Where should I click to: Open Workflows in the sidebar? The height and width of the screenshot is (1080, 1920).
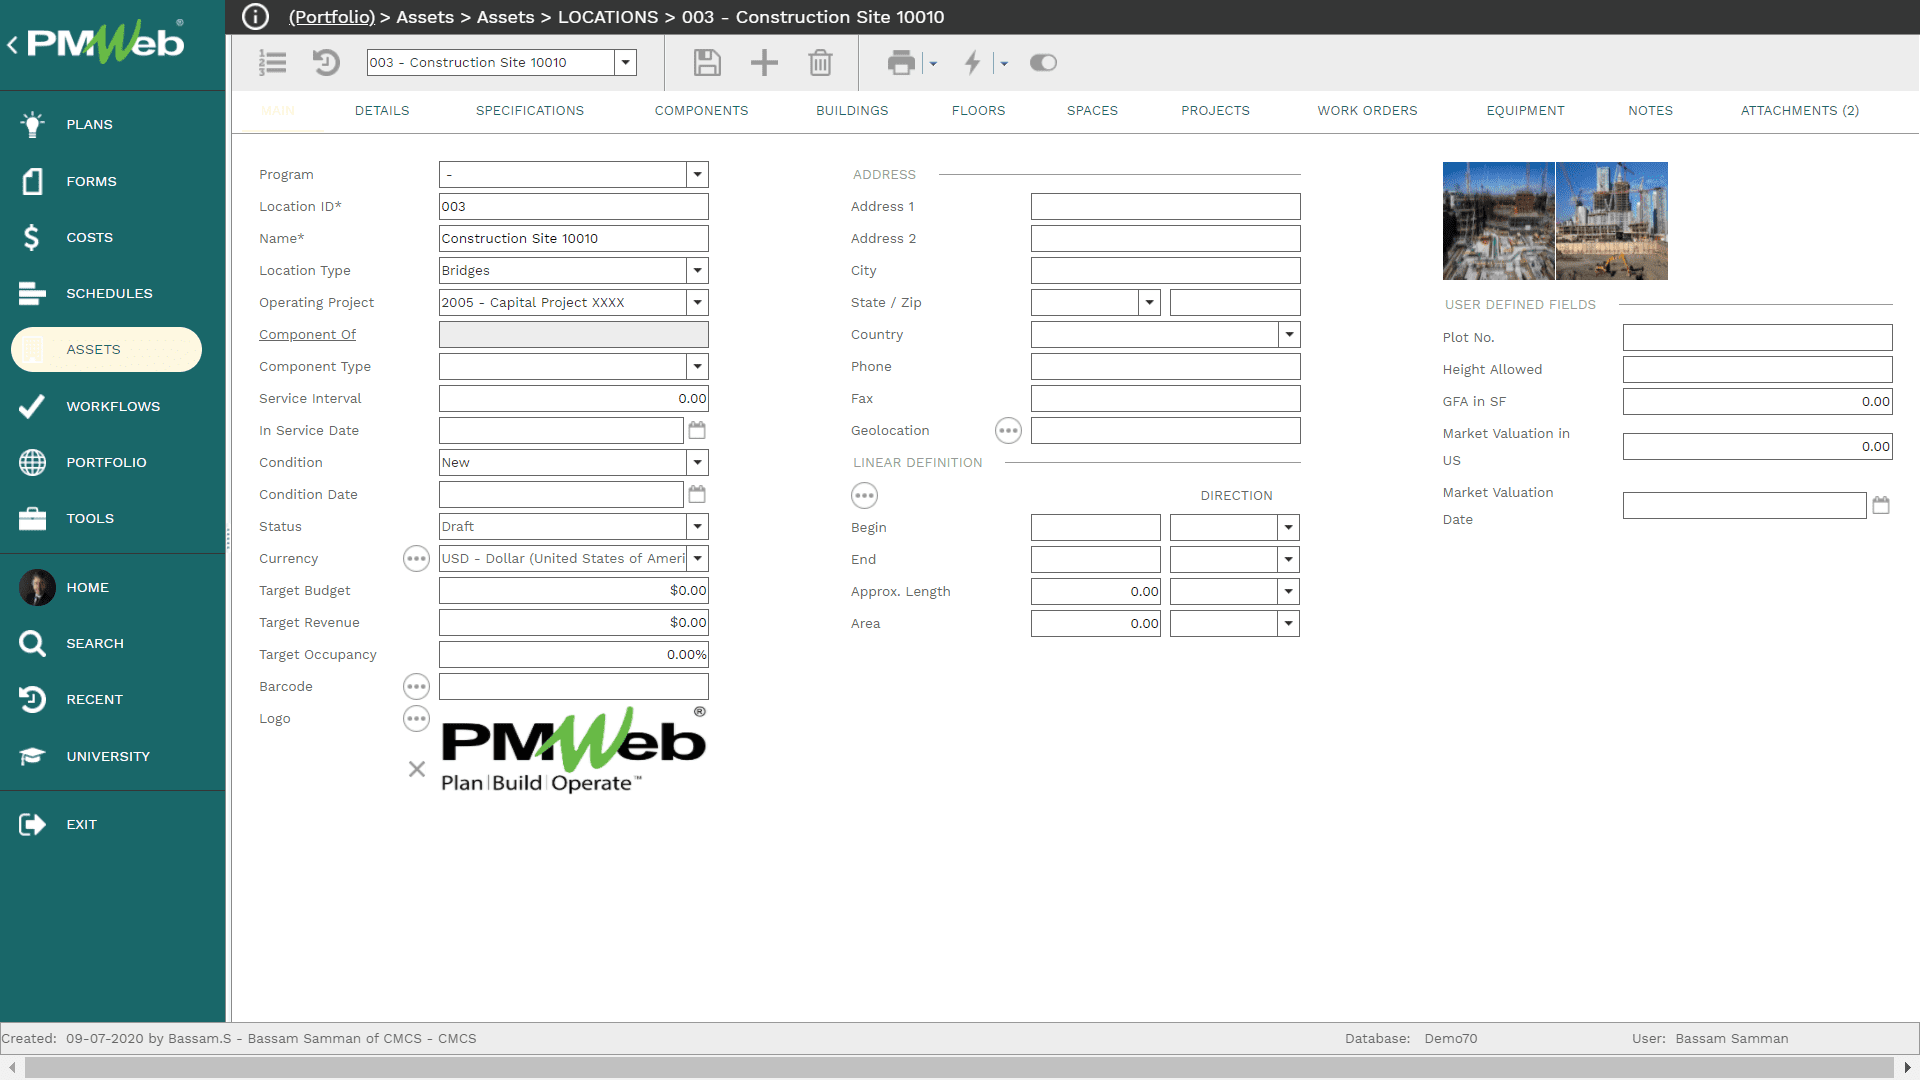coord(113,407)
